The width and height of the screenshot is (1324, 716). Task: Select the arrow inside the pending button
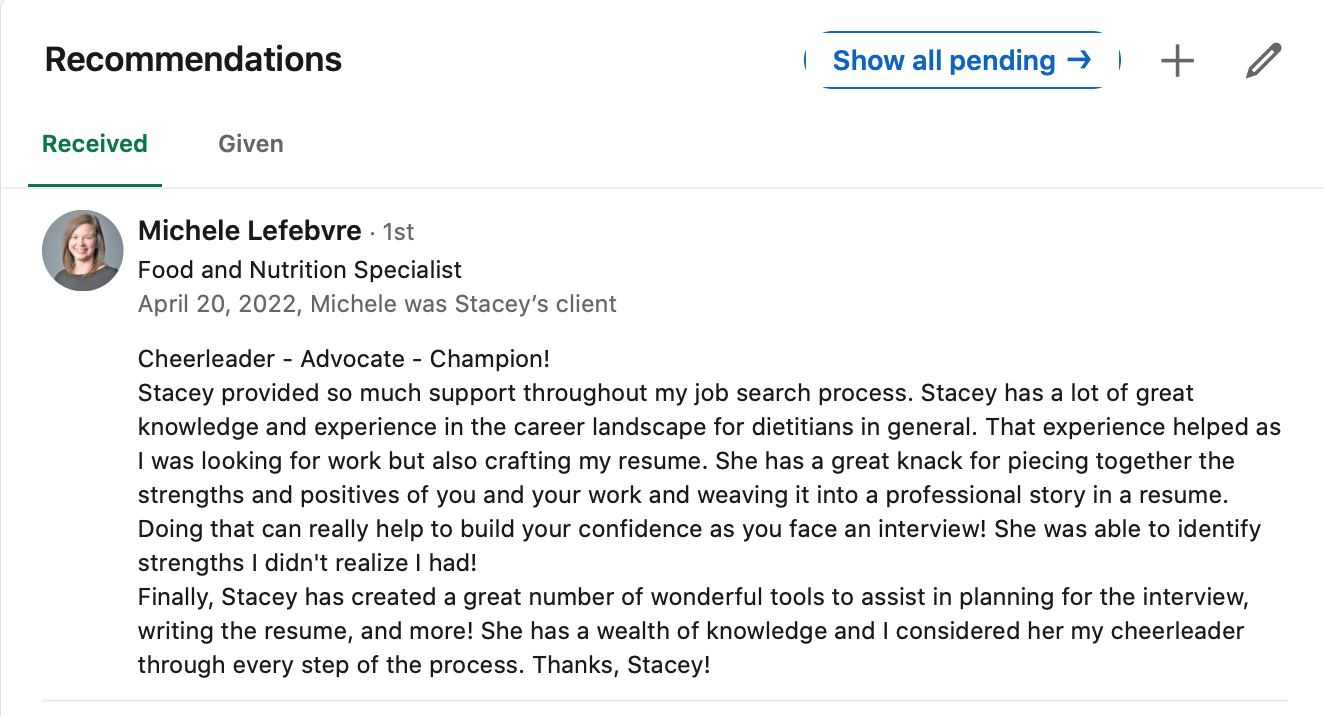1078,60
